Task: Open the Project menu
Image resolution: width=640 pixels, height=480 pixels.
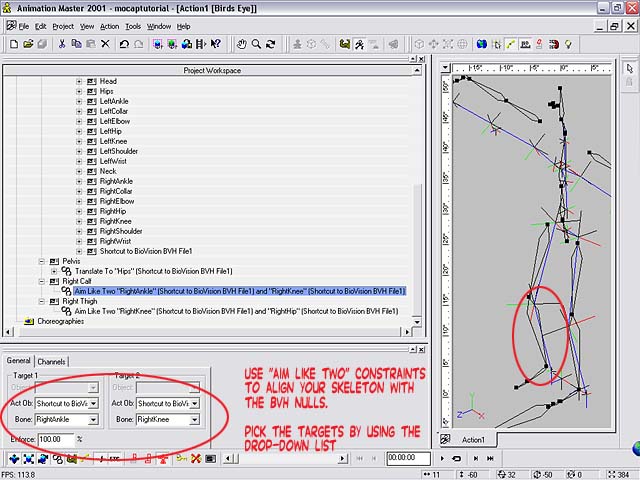Action: coord(63,26)
